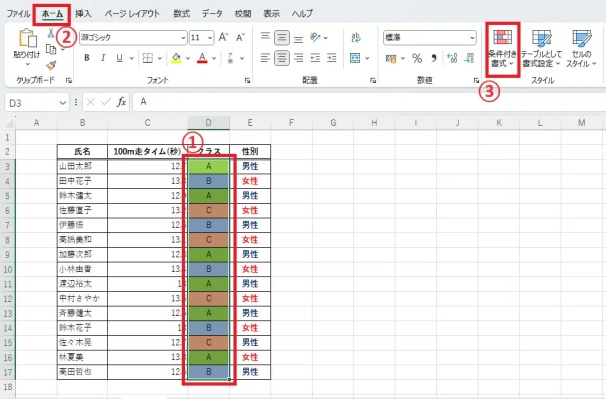Open the Alignment (配置) group dialog launcher
Image resolution: width=606 pixels, height=399 pixels.
tap(373, 80)
